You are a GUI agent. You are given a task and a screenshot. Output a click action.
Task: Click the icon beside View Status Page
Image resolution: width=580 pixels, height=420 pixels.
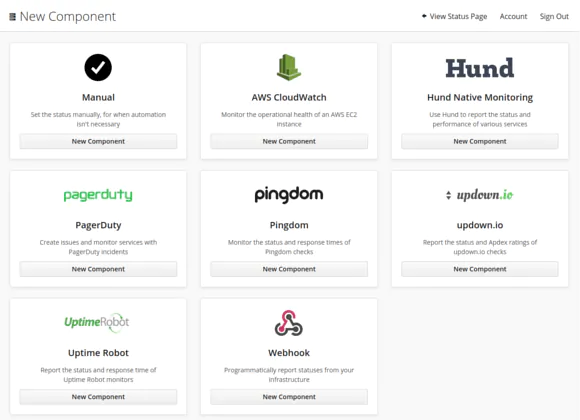[424, 16]
